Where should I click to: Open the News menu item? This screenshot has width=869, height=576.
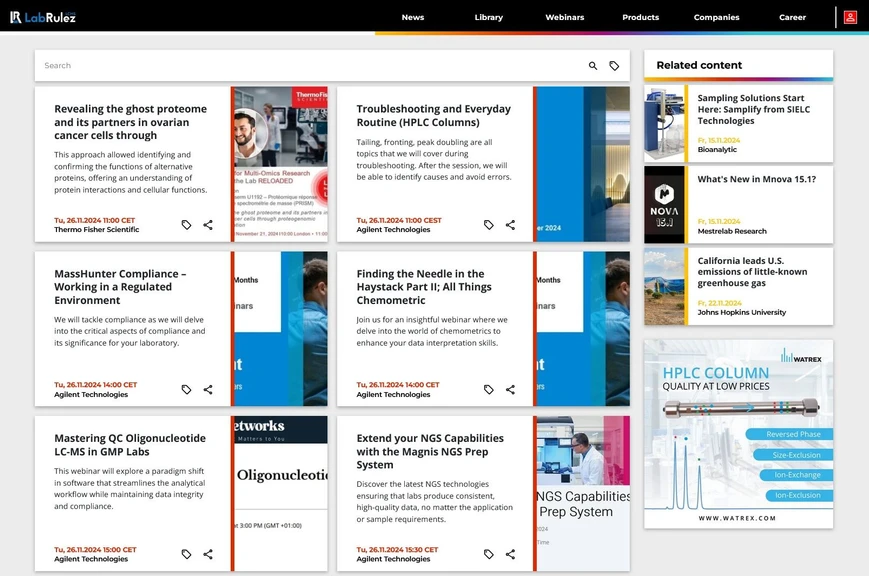413,17
